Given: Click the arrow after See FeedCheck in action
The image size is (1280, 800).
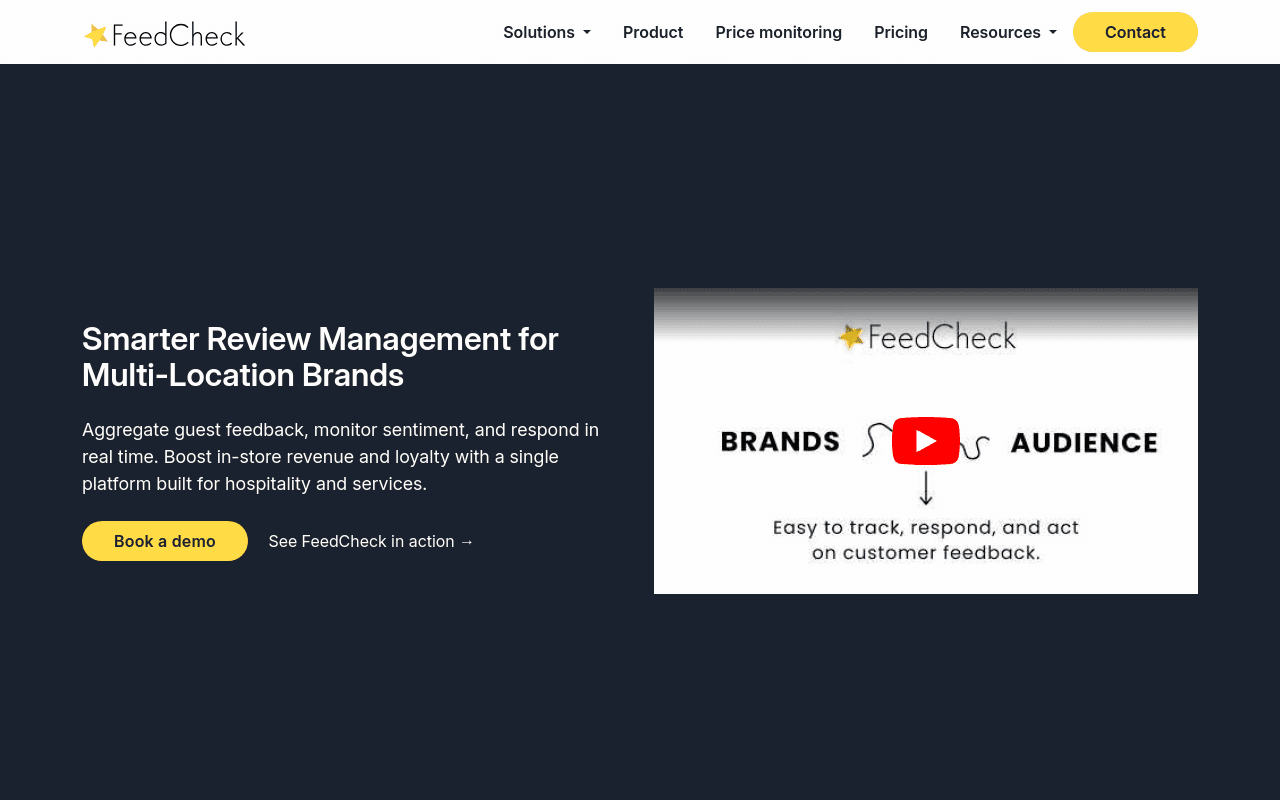Looking at the screenshot, I should 467,541.
